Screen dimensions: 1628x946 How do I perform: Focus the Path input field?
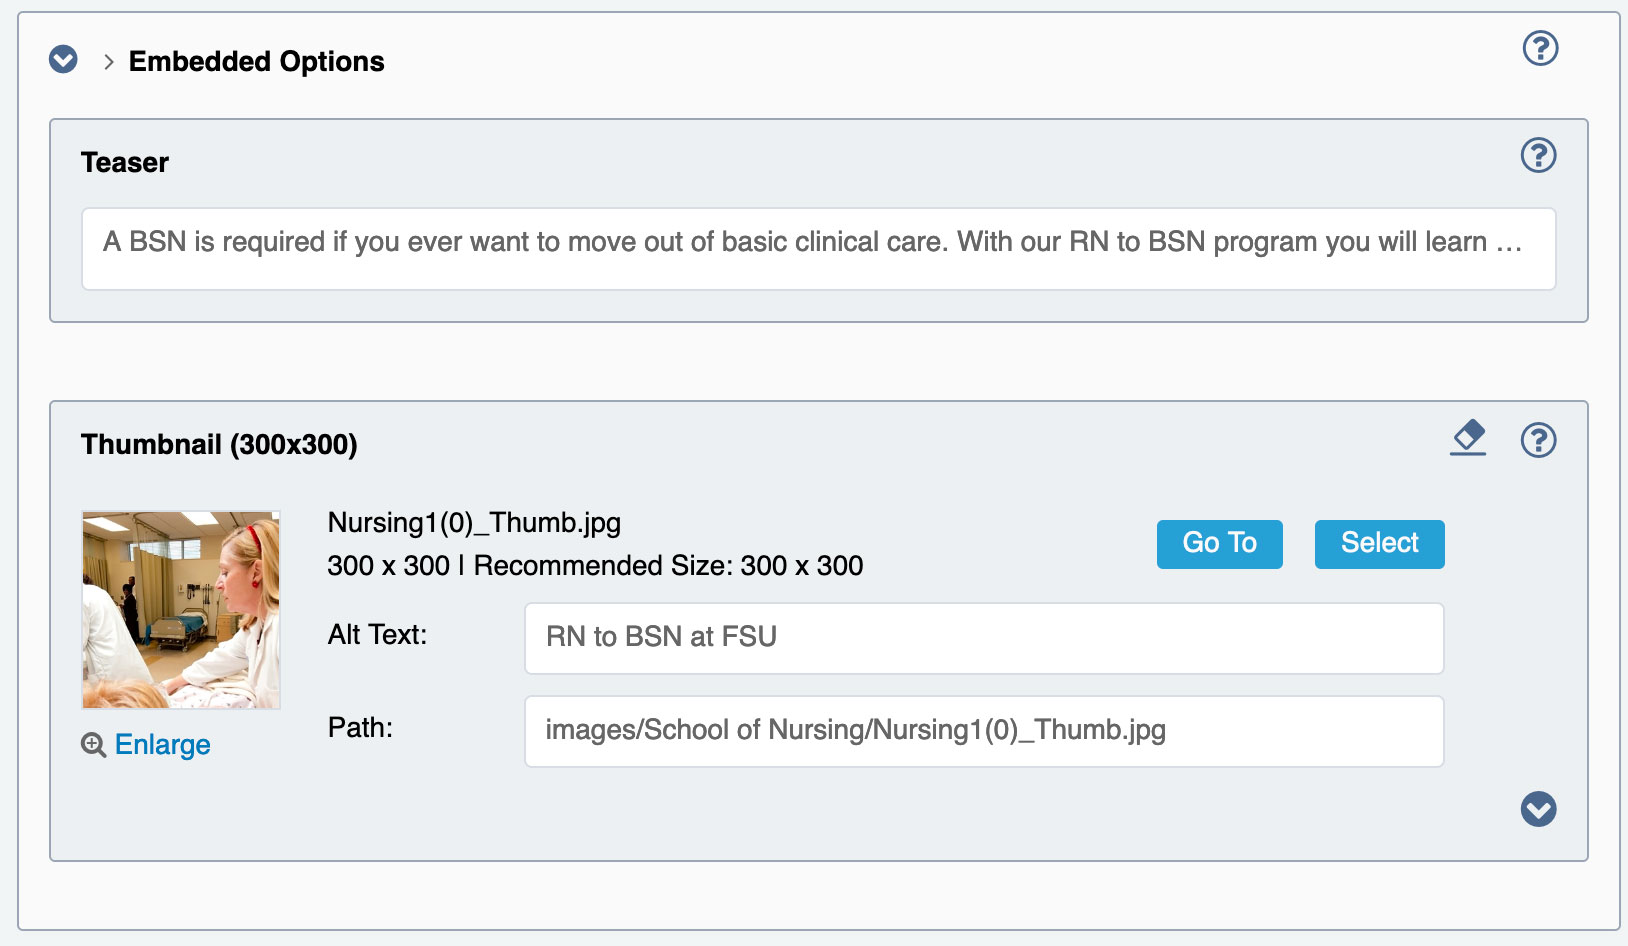pos(984,731)
